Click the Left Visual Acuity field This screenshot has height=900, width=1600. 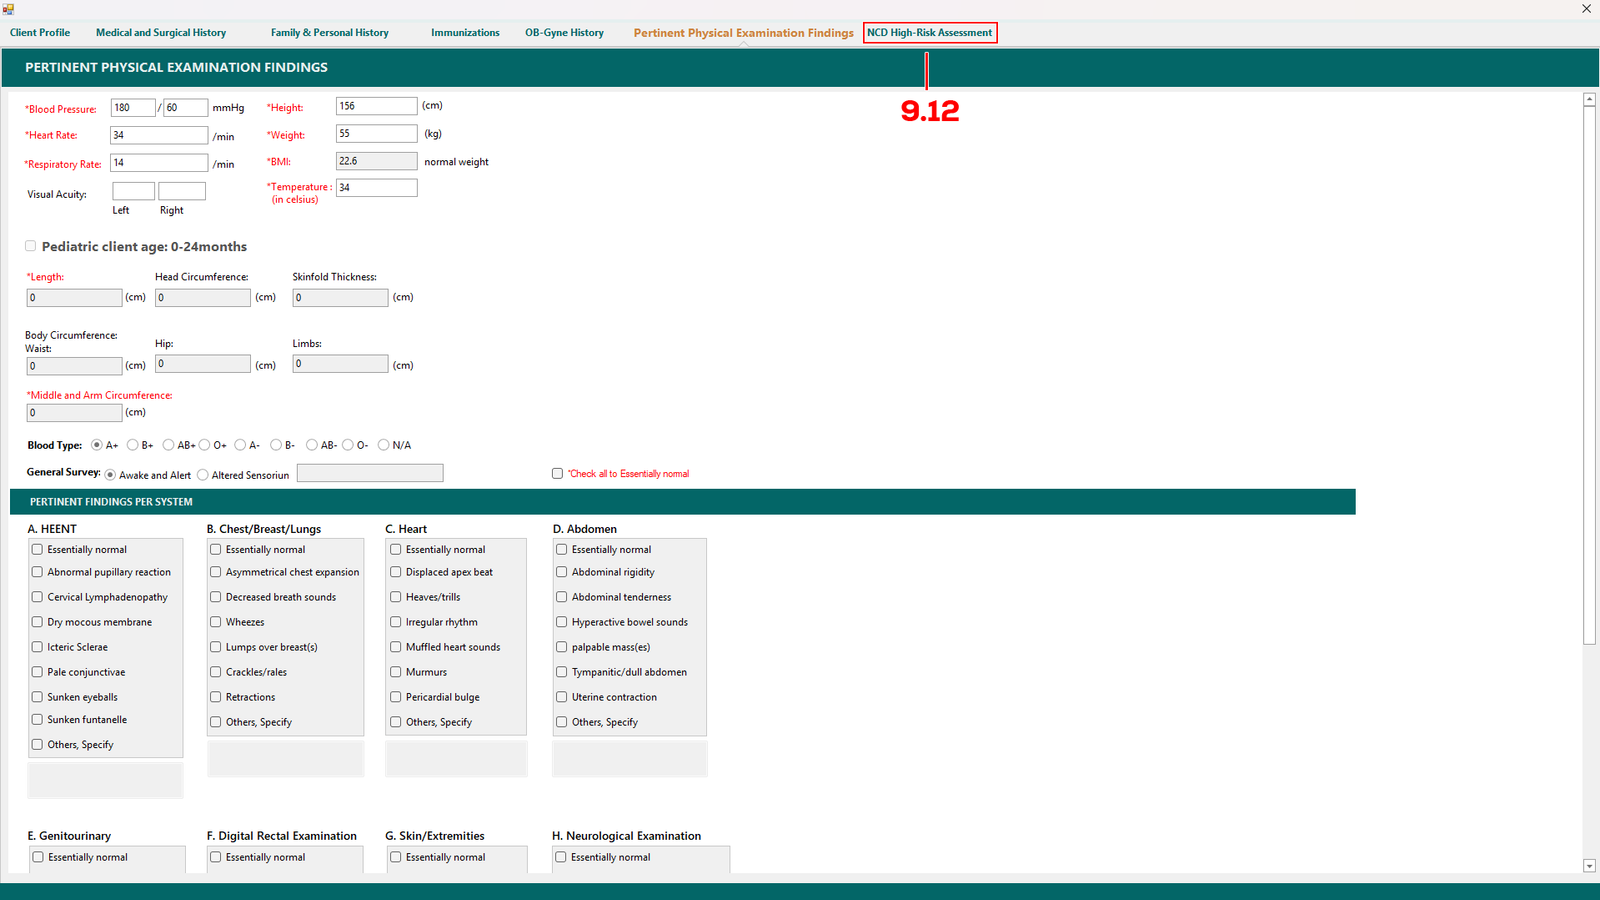133,191
